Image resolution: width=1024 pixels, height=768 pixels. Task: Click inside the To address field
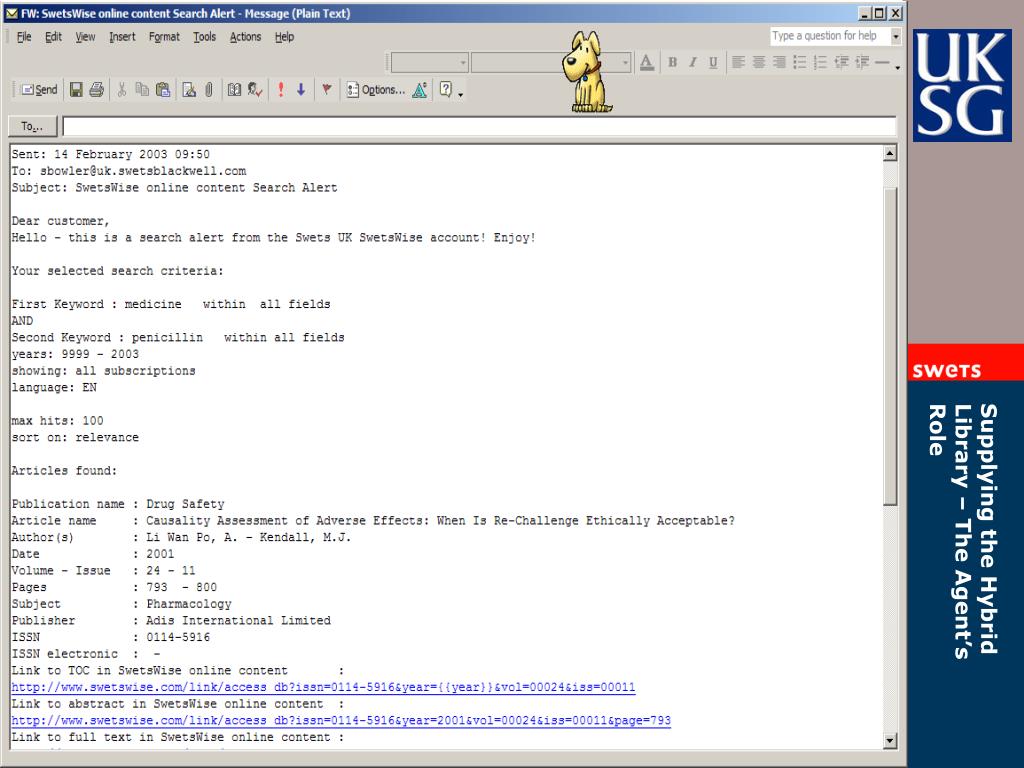click(479, 127)
